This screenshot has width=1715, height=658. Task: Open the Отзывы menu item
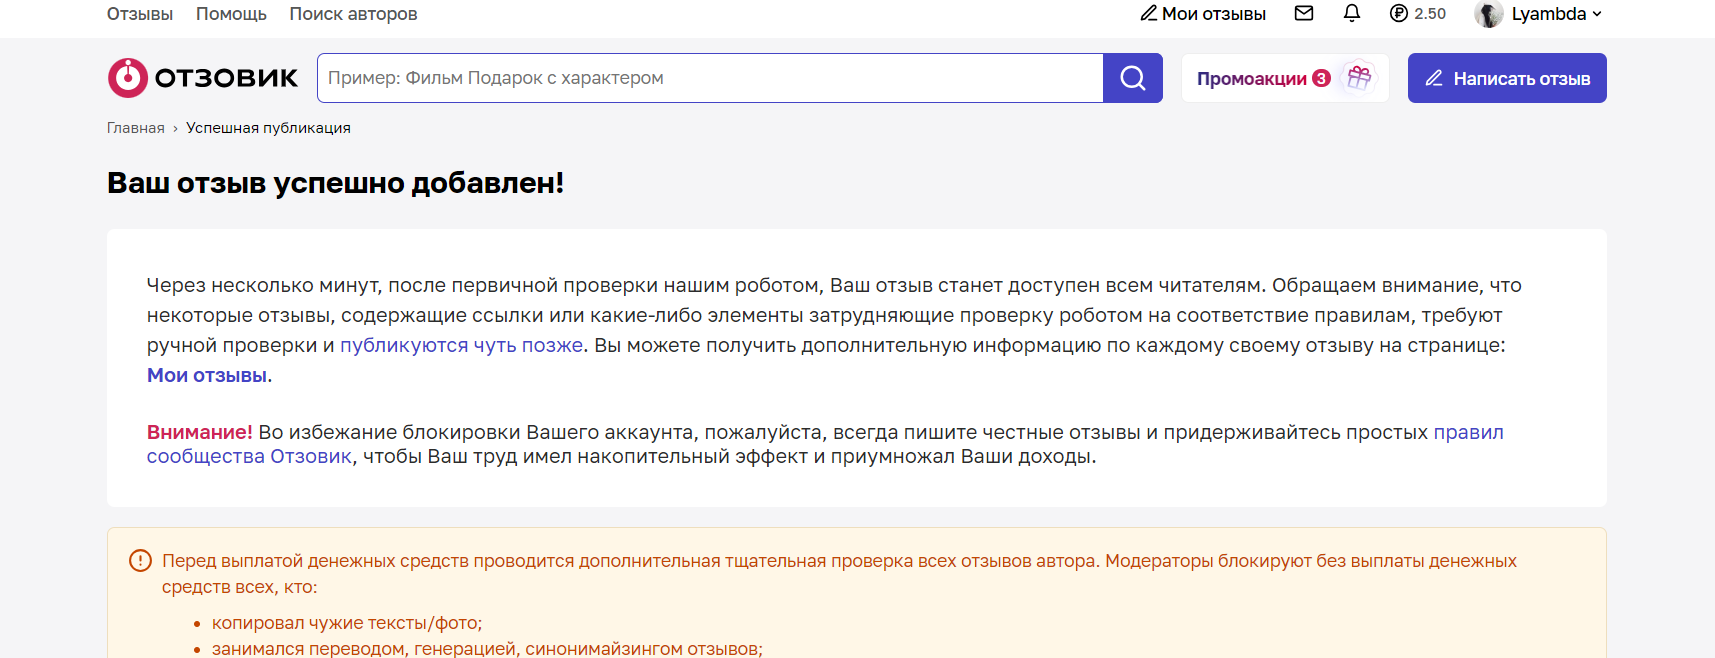click(x=140, y=14)
